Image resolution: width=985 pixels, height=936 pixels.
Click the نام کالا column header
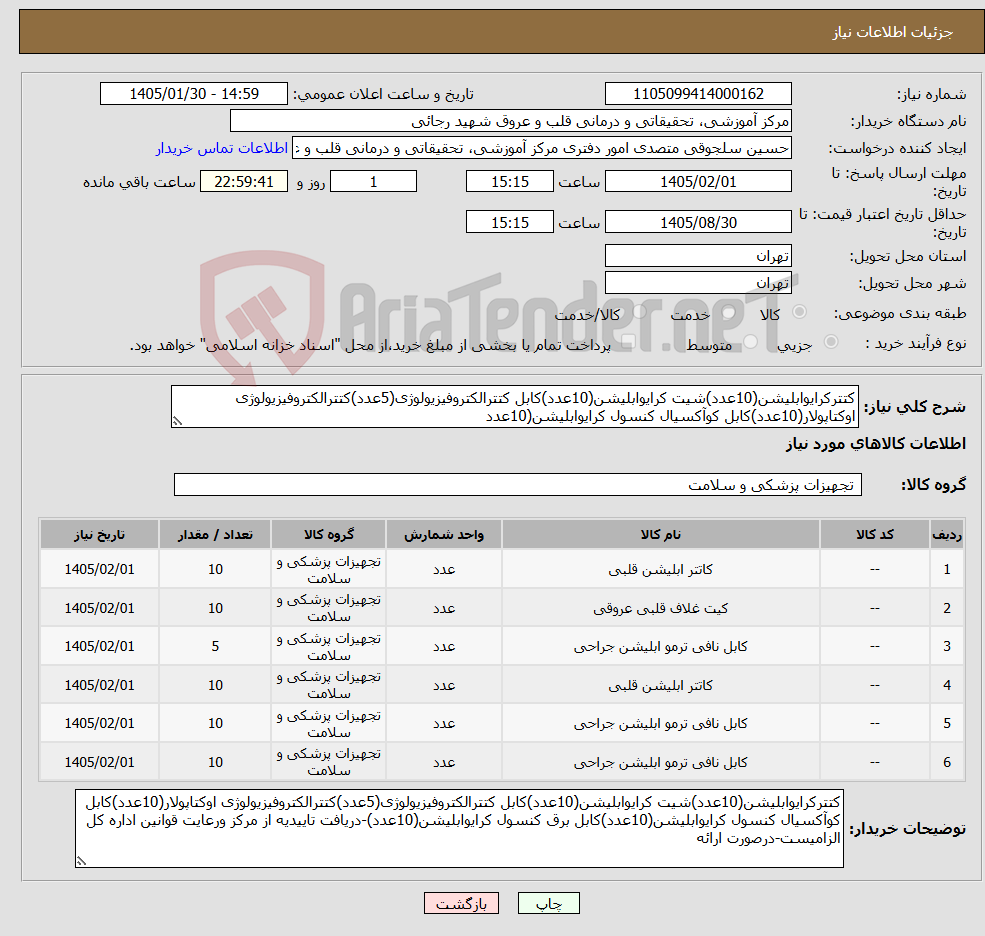[660, 535]
